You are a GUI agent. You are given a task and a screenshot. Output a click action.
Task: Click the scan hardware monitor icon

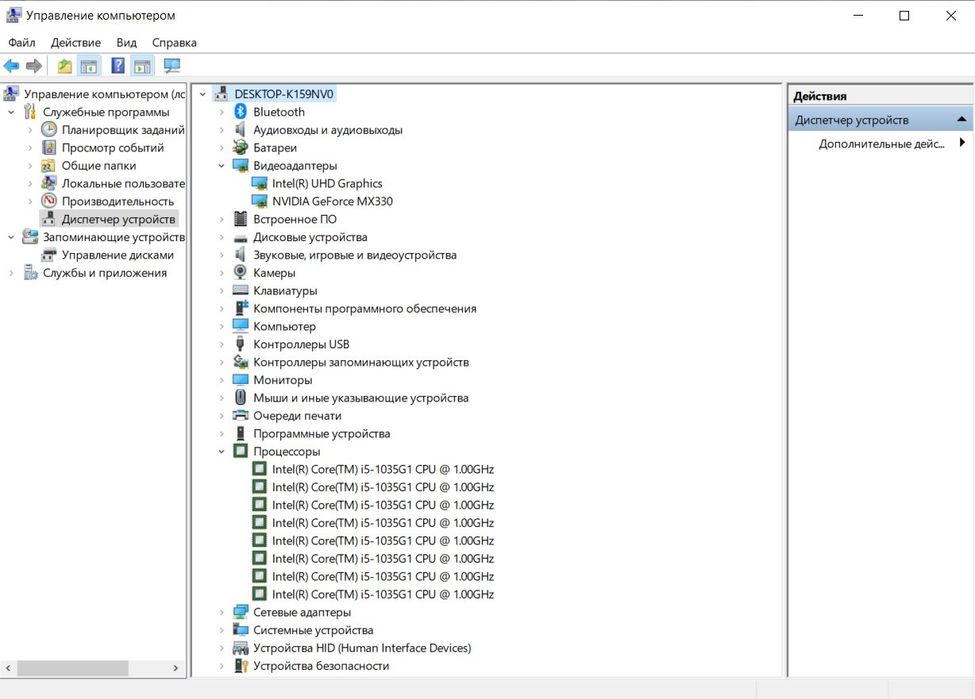172,65
